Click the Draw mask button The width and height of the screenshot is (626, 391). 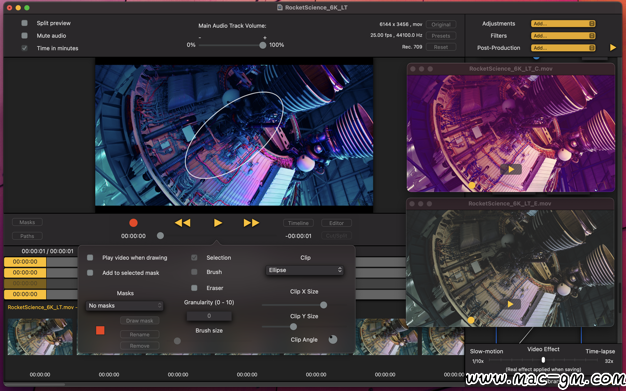139,320
